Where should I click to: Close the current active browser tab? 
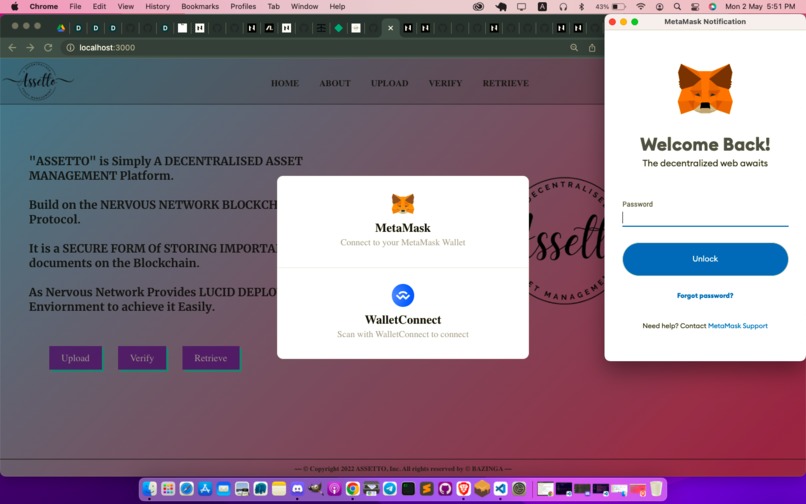390,28
